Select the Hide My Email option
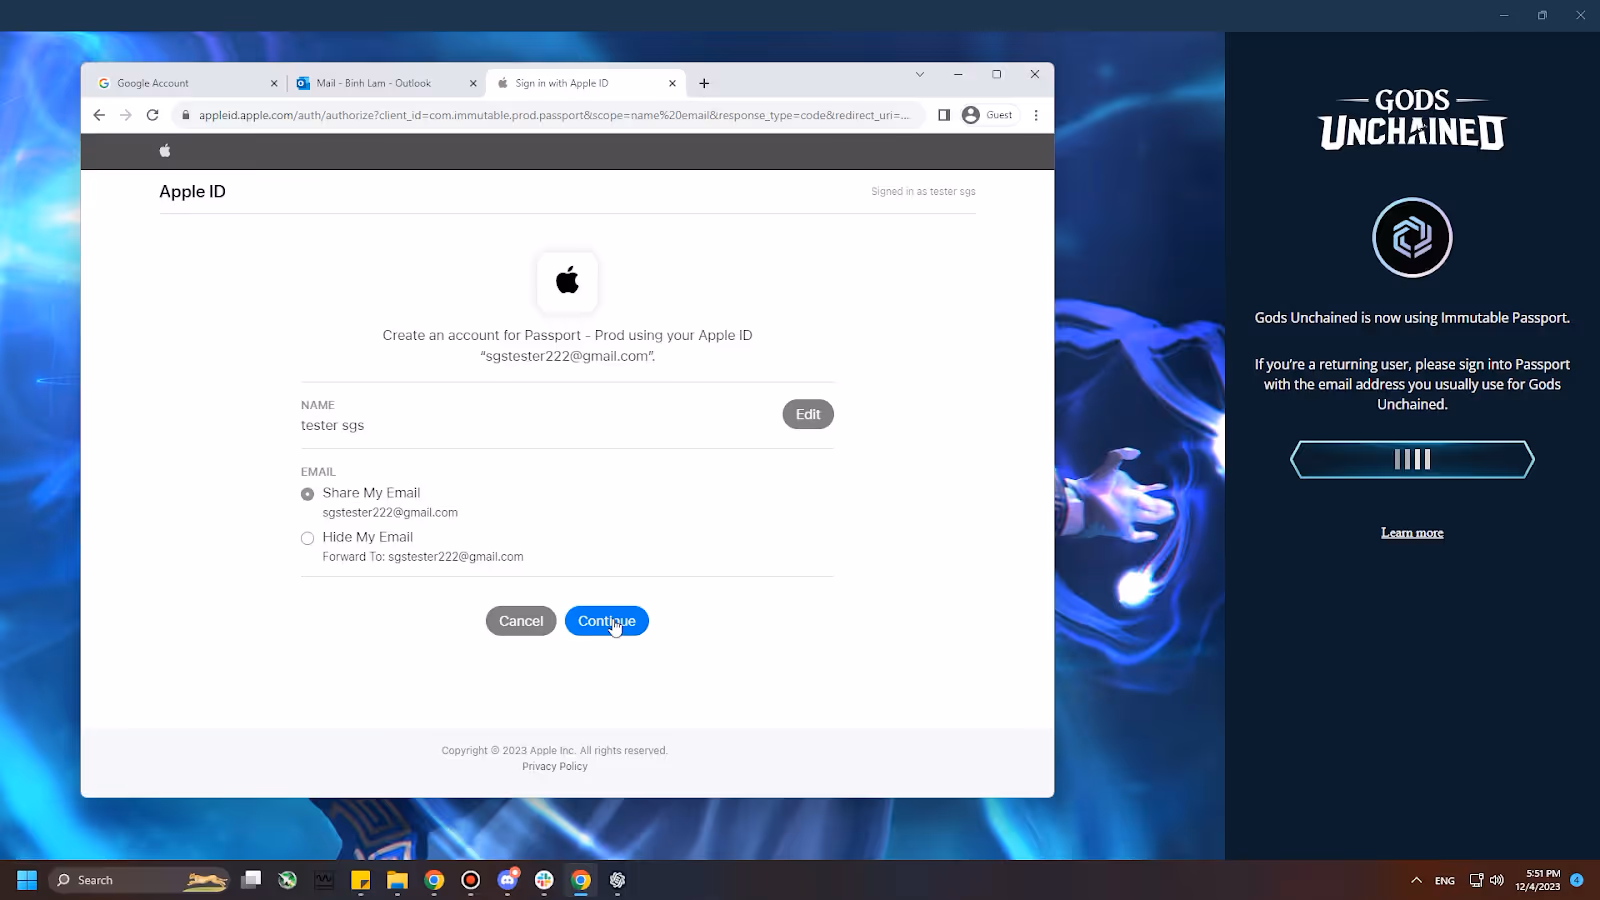Viewport: 1600px width, 900px height. click(x=308, y=538)
